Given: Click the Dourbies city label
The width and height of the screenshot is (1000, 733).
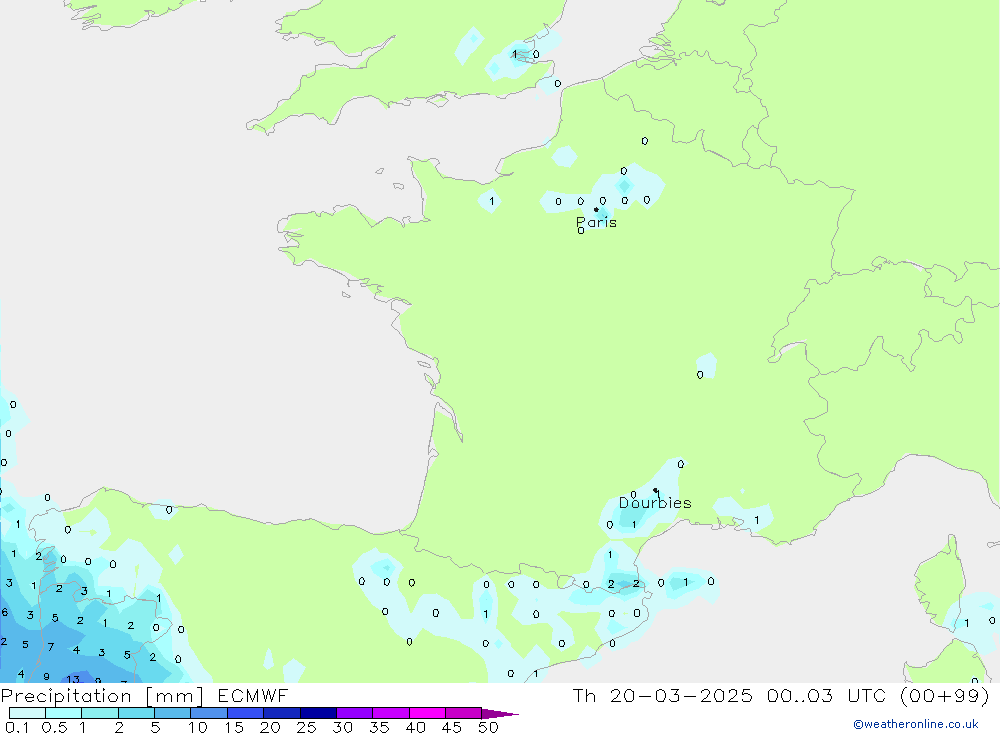Looking at the screenshot, I should [655, 503].
